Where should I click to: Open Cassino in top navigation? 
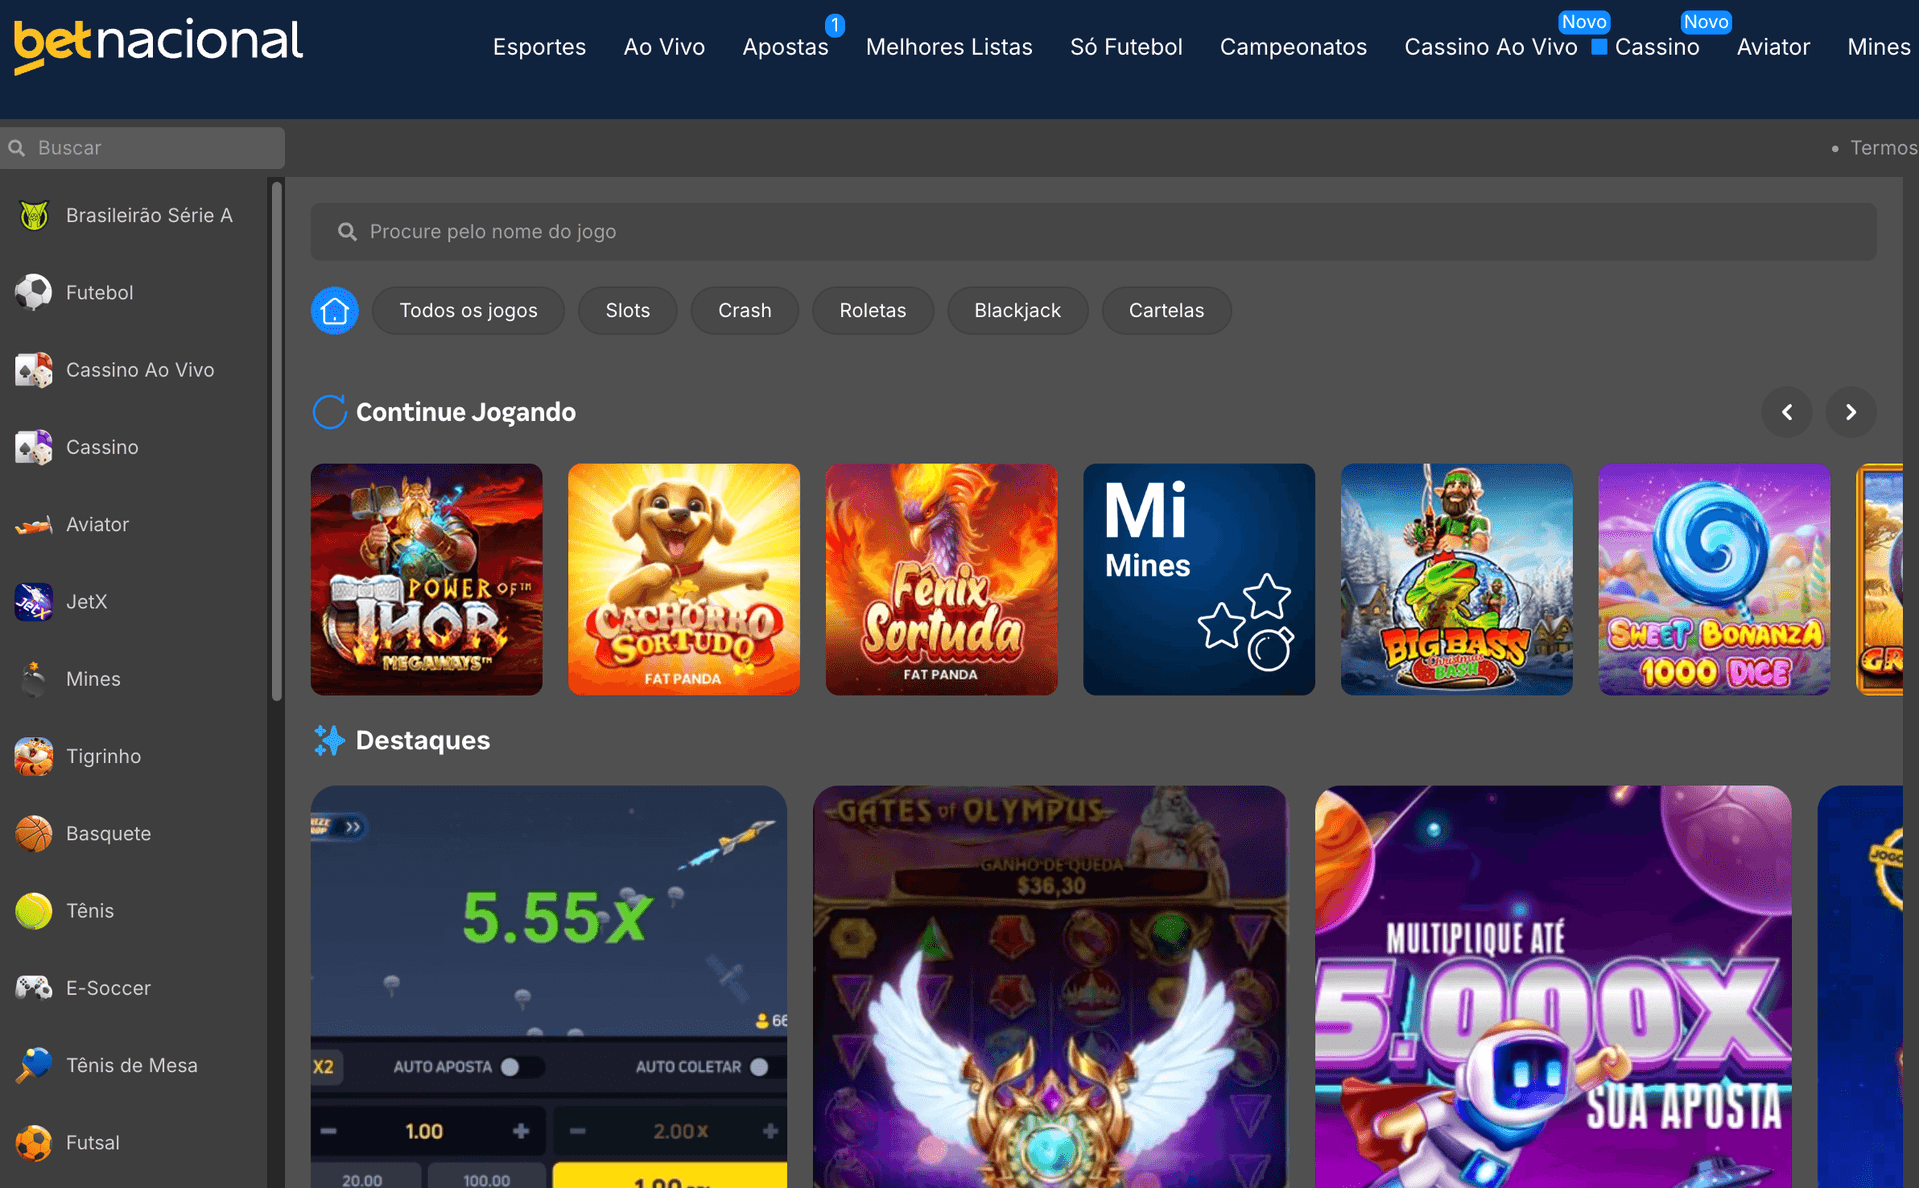coord(1656,47)
